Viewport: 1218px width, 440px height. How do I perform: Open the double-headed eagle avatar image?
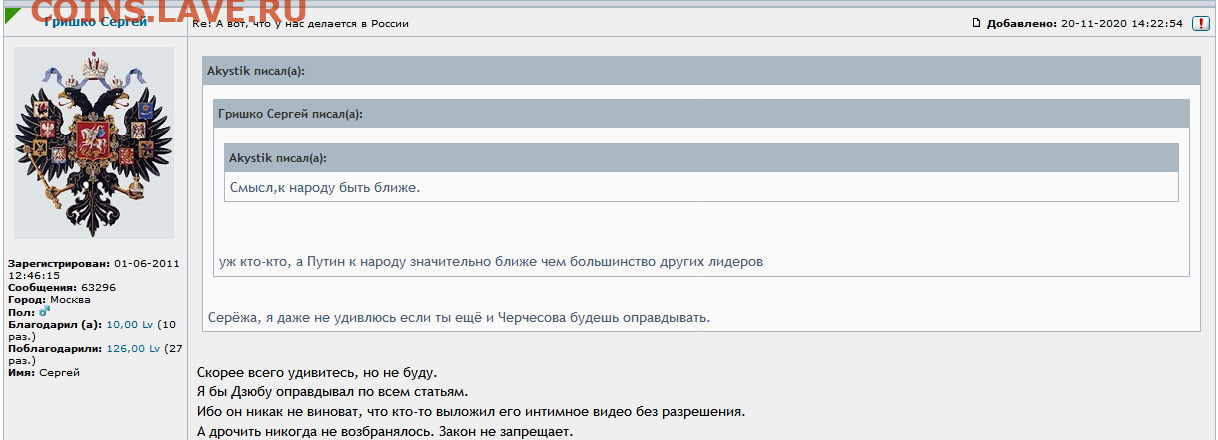95,142
